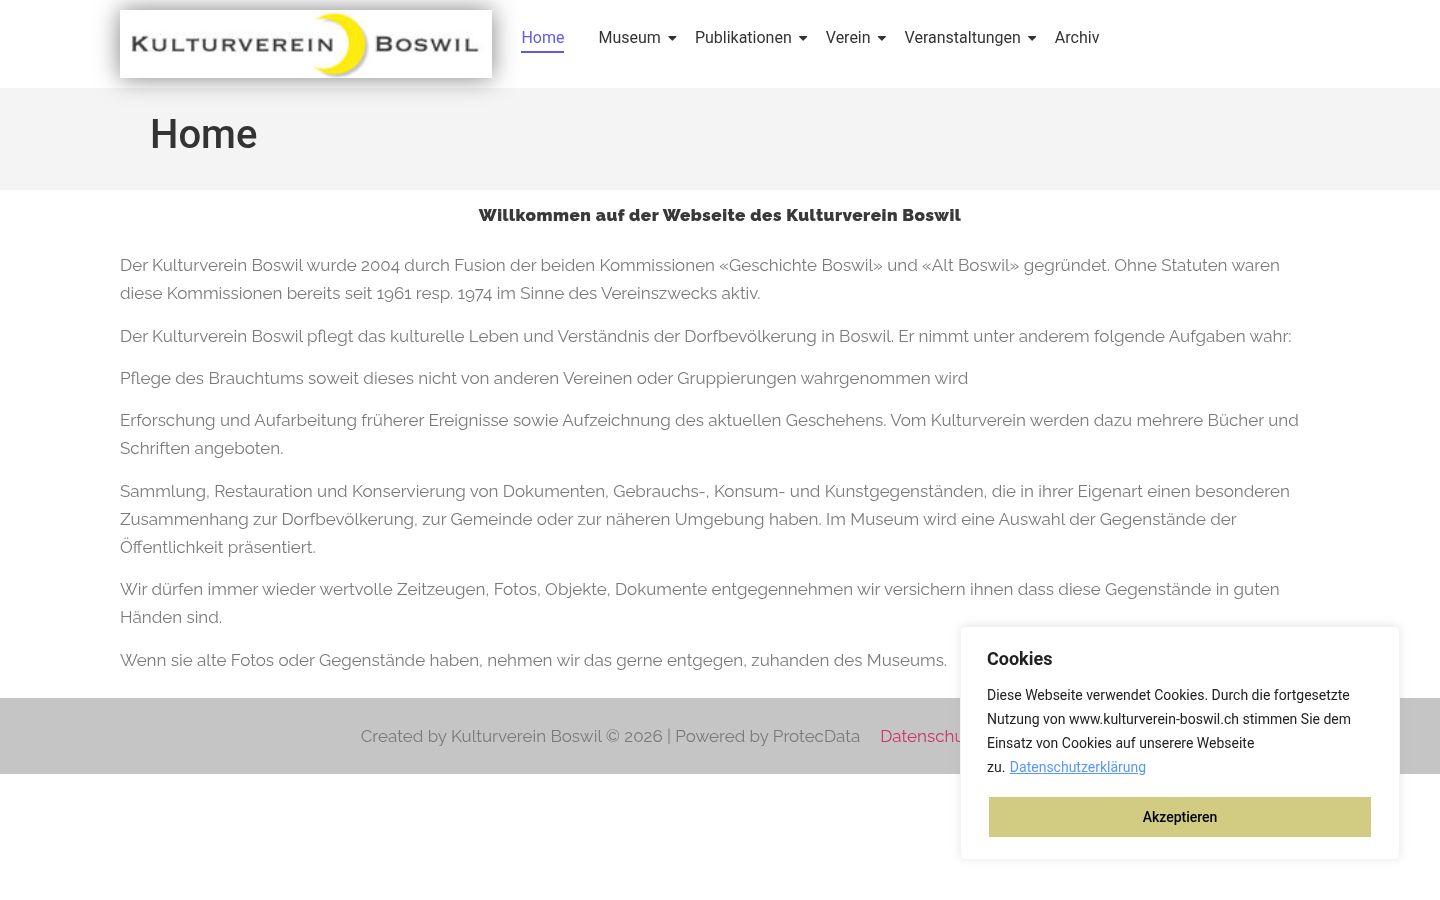1440x900 pixels.
Task: Click paragraph starting Der Kulturverein Boswil wurde 2004
Action: (700, 279)
